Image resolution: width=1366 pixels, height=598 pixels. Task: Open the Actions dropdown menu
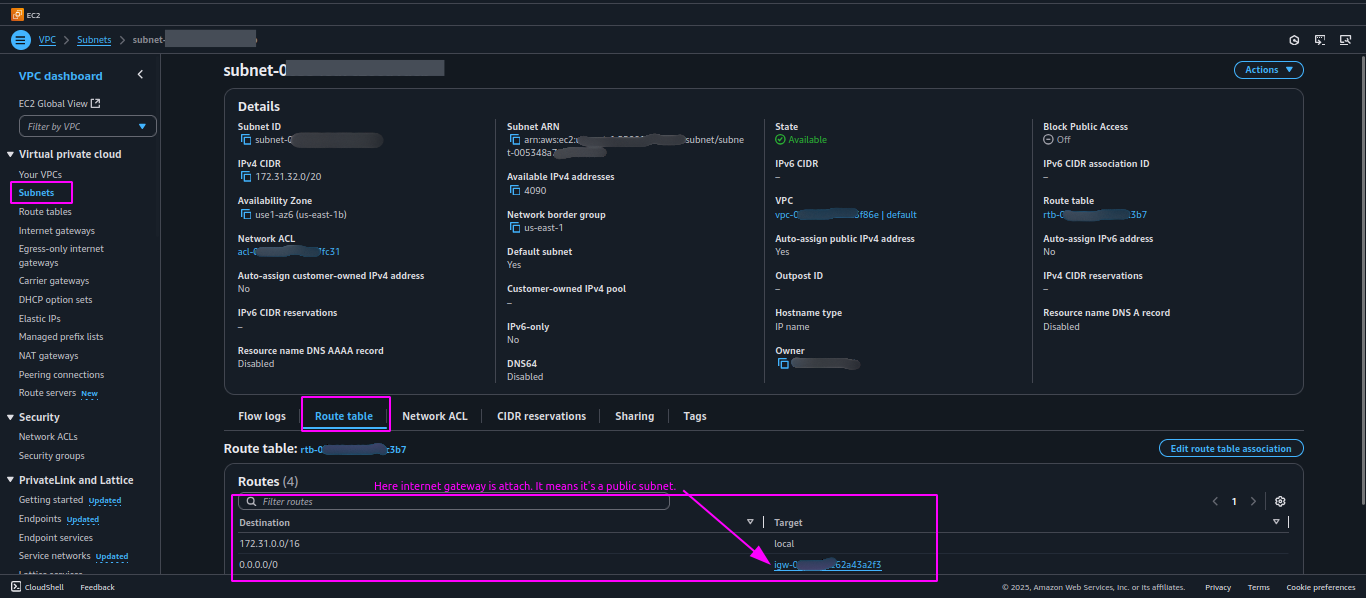point(1269,70)
